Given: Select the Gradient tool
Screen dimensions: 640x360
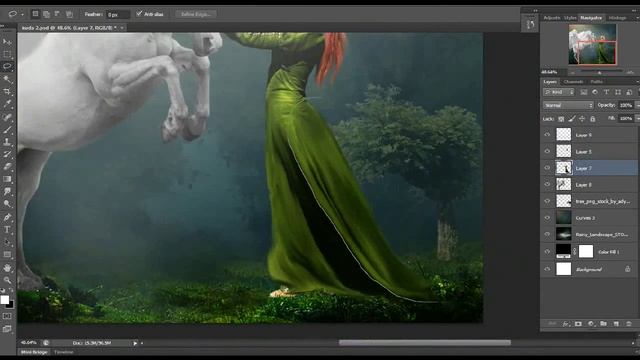Looking at the screenshot, I should pyautogui.click(x=7, y=179).
